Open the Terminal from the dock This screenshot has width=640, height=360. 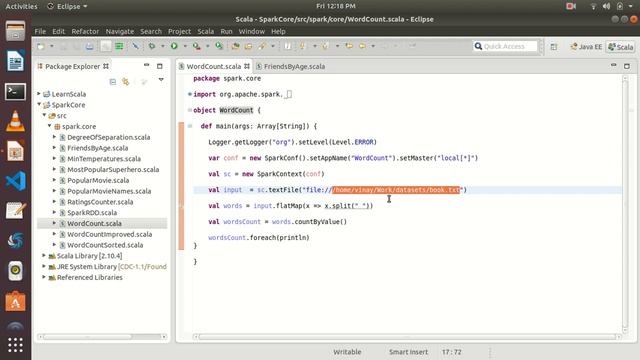(x=16, y=92)
